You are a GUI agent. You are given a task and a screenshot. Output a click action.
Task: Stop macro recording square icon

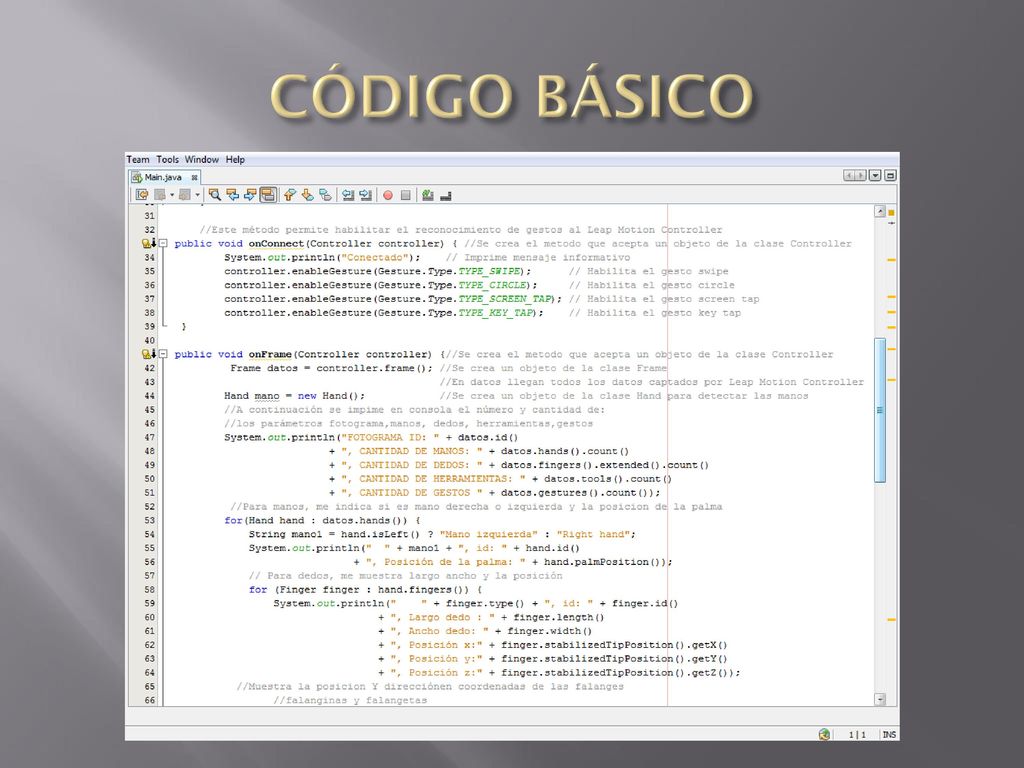tap(406, 195)
